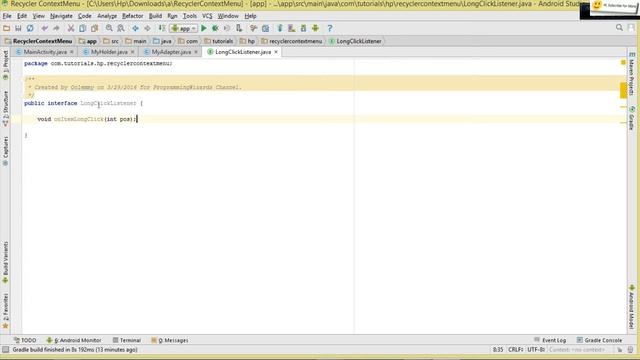Close the LongClickListener.java tab
Screen dimensions: 640x360
(x=276, y=52)
